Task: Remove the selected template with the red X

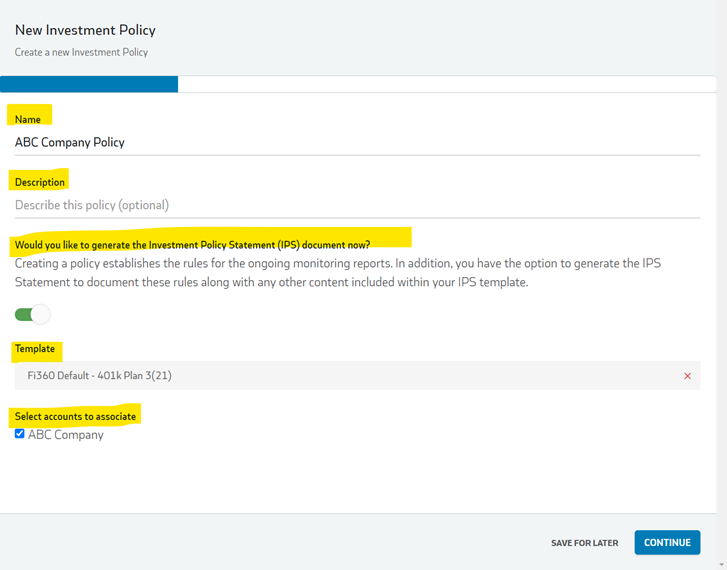Action: [688, 376]
